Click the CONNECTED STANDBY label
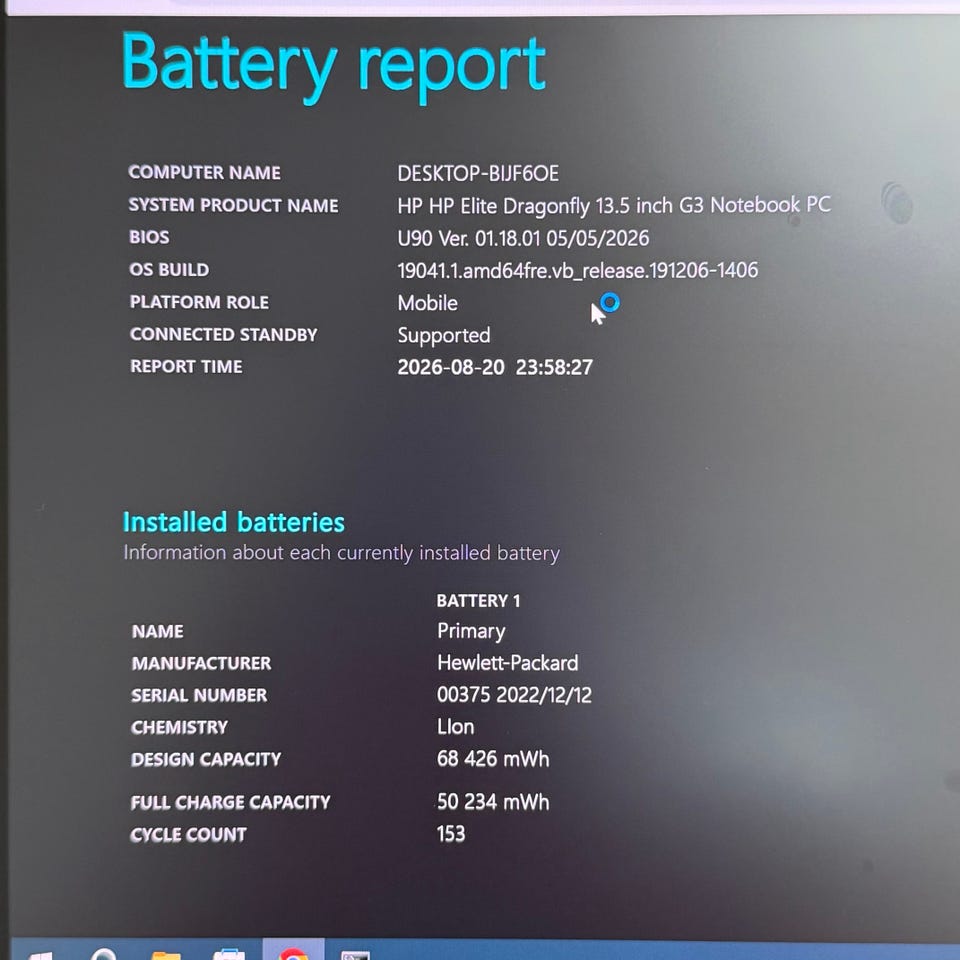The image size is (960, 960). pyautogui.click(x=223, y=334)
